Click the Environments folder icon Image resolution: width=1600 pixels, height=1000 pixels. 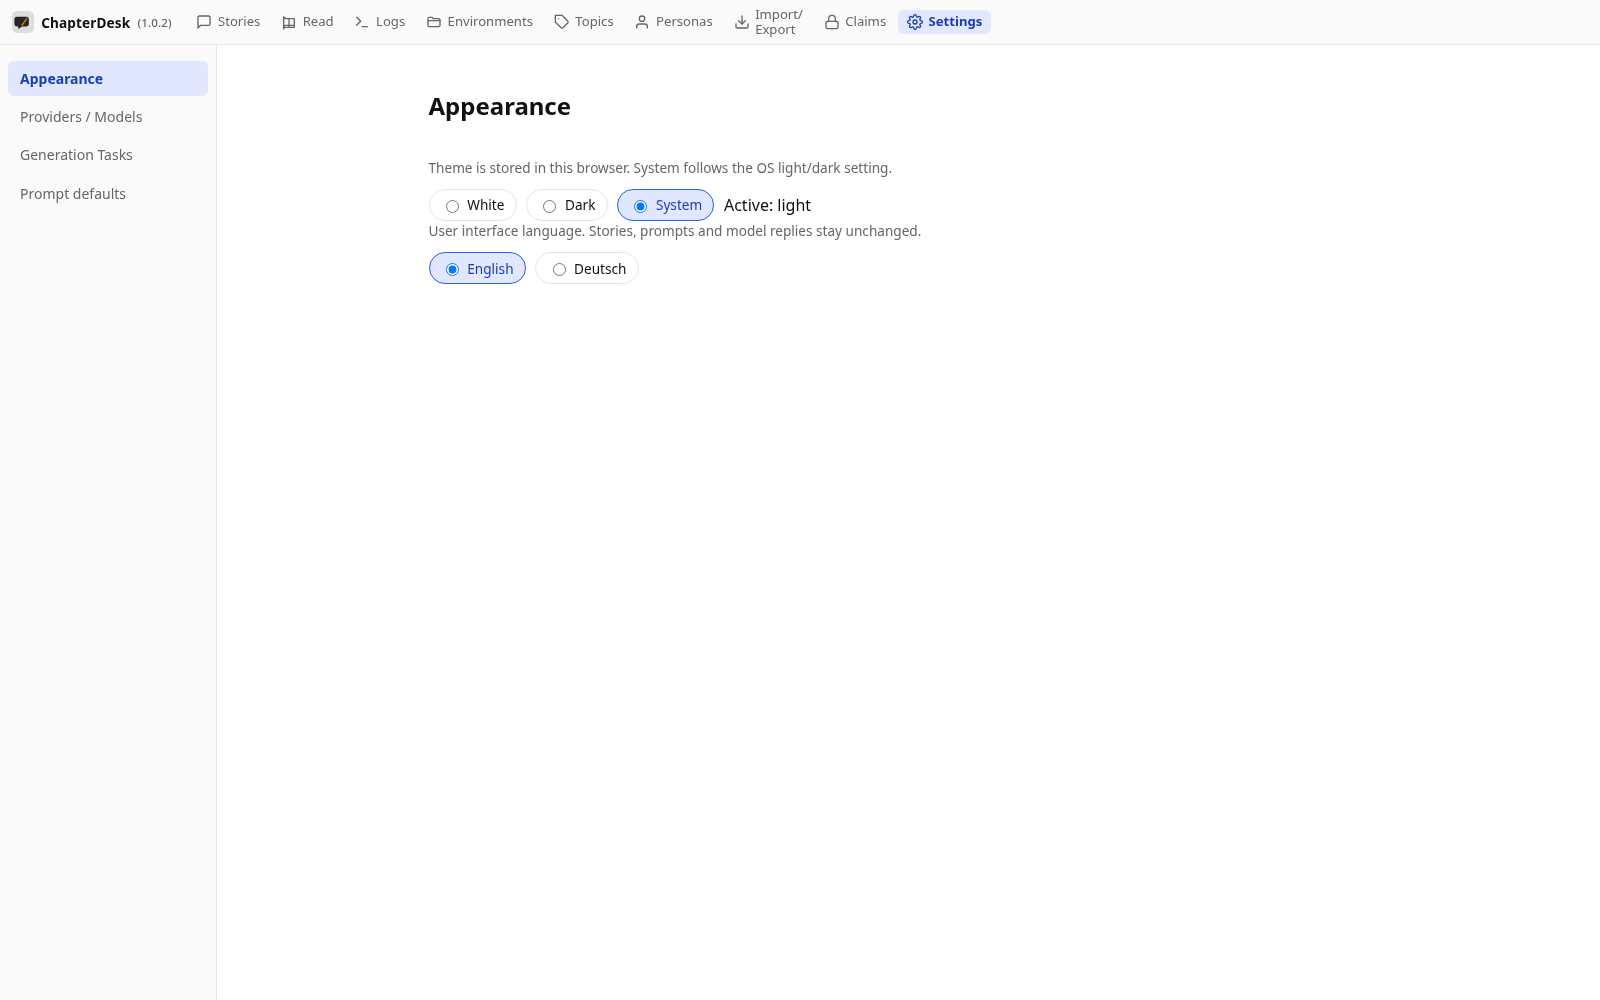pyautogui.click(x=434, y=22)
